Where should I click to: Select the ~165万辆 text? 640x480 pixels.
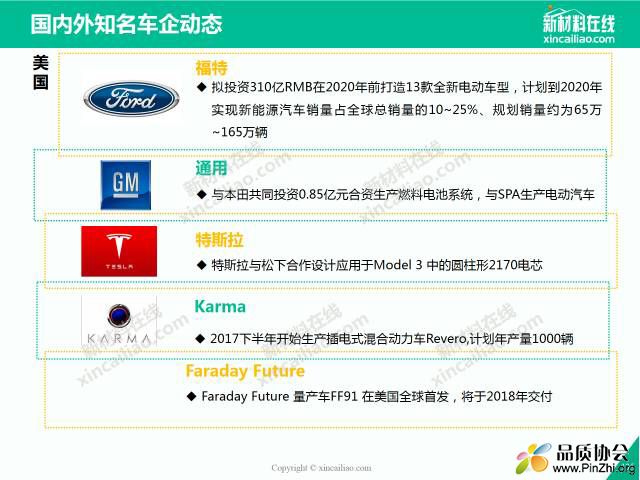coord(240,132)
